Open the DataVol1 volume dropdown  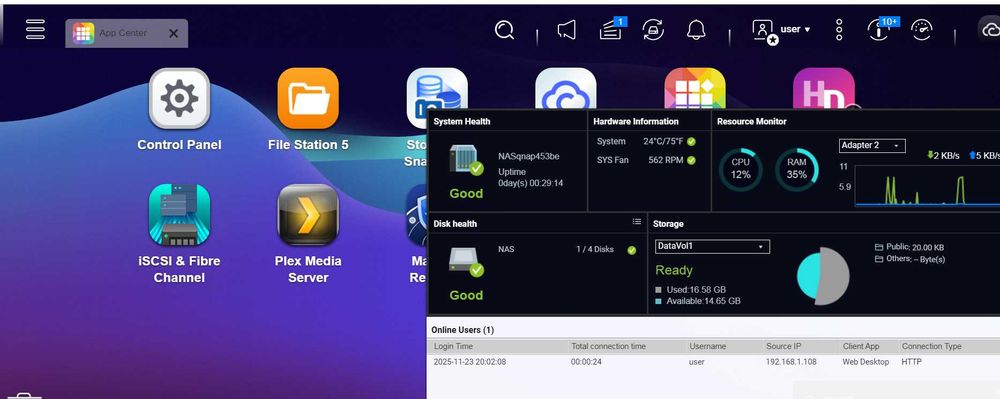tap(712, 247)
